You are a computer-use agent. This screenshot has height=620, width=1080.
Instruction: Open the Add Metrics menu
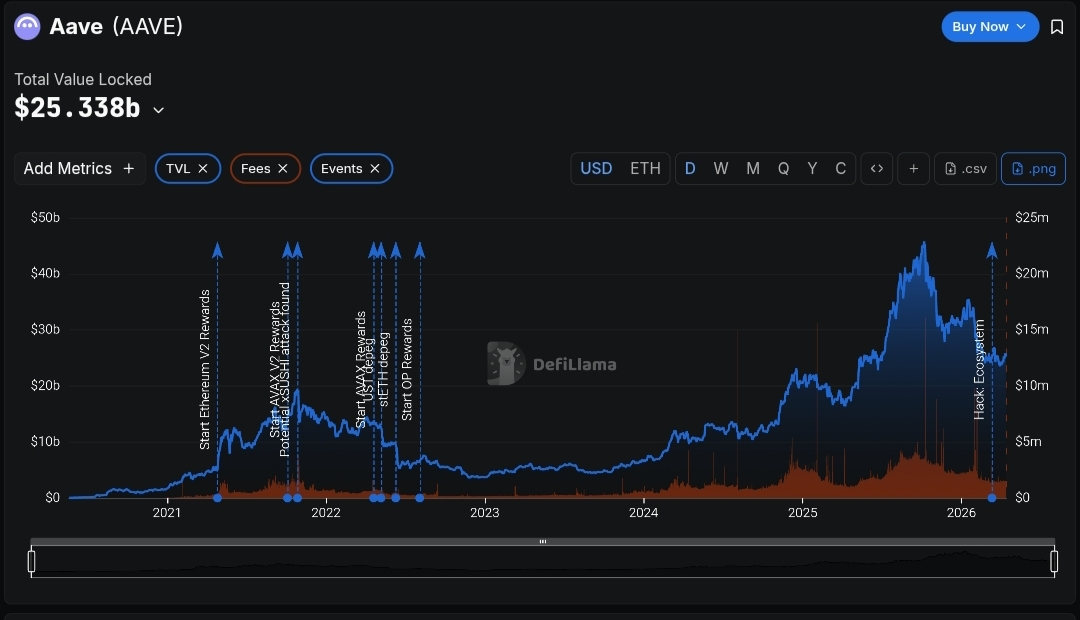coord(80,169)
